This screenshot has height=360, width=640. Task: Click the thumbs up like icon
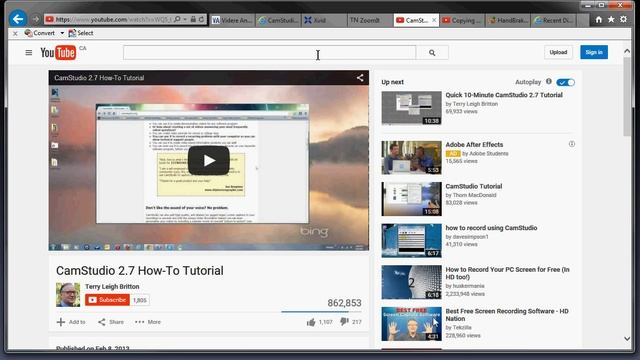point(311,322)
